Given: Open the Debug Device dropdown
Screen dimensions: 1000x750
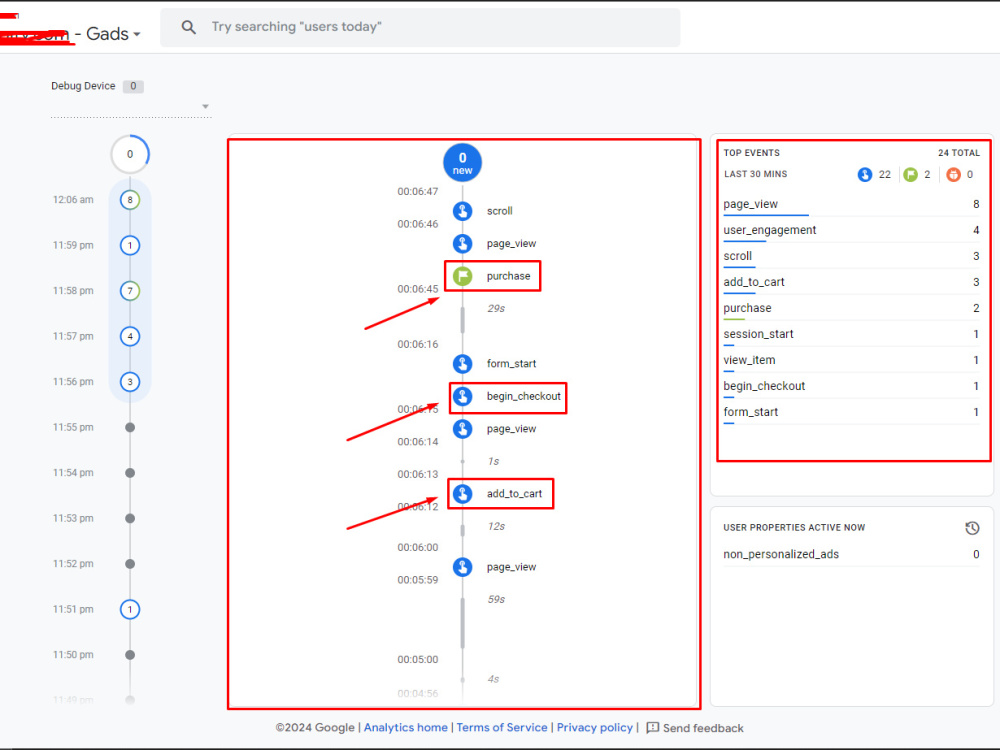Looking at the screenshot, I should (131, 107).
